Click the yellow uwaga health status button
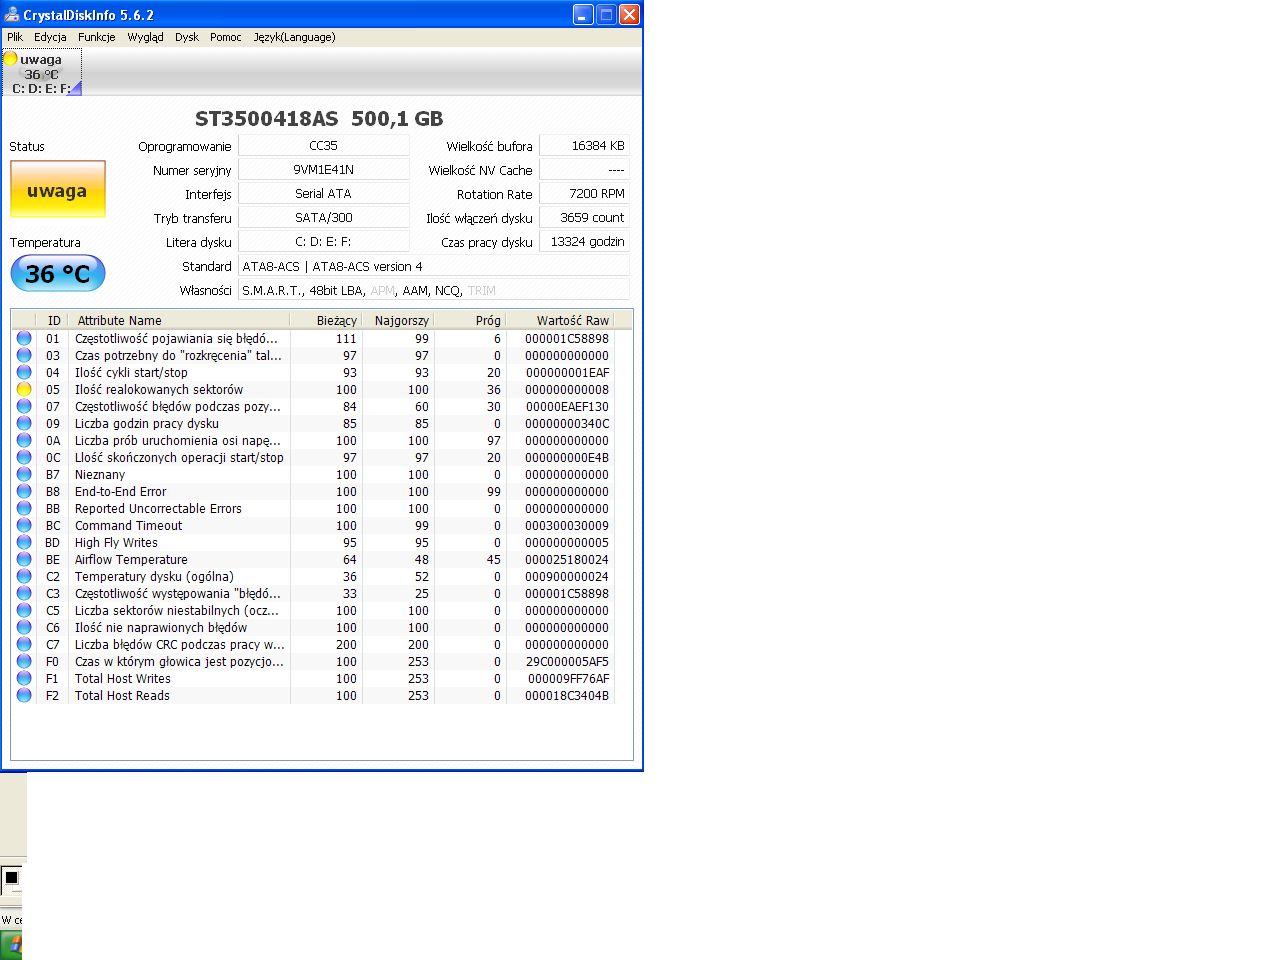1280x960 pixels. point(58,189)
